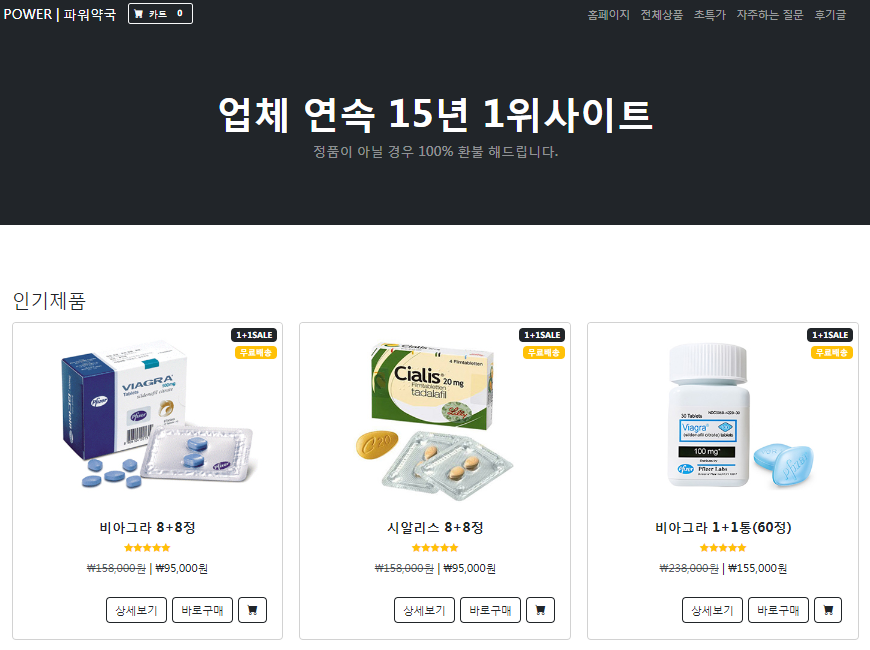Open 자주하는 질문 FAQ link
The width and height of the screenshot is (870, 650).
point(770,15)
